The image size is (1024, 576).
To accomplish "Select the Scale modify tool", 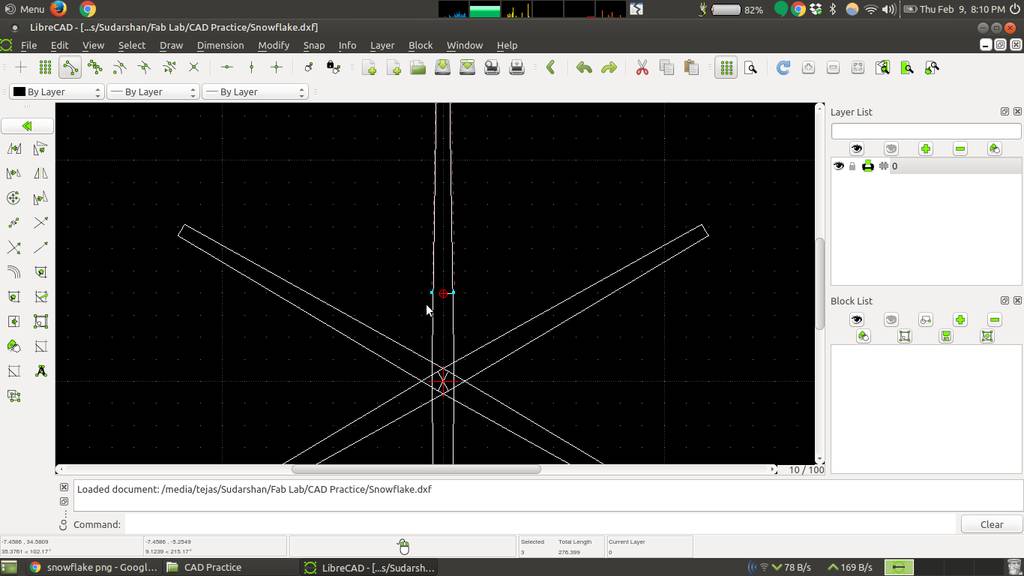I will coord(14,174).
